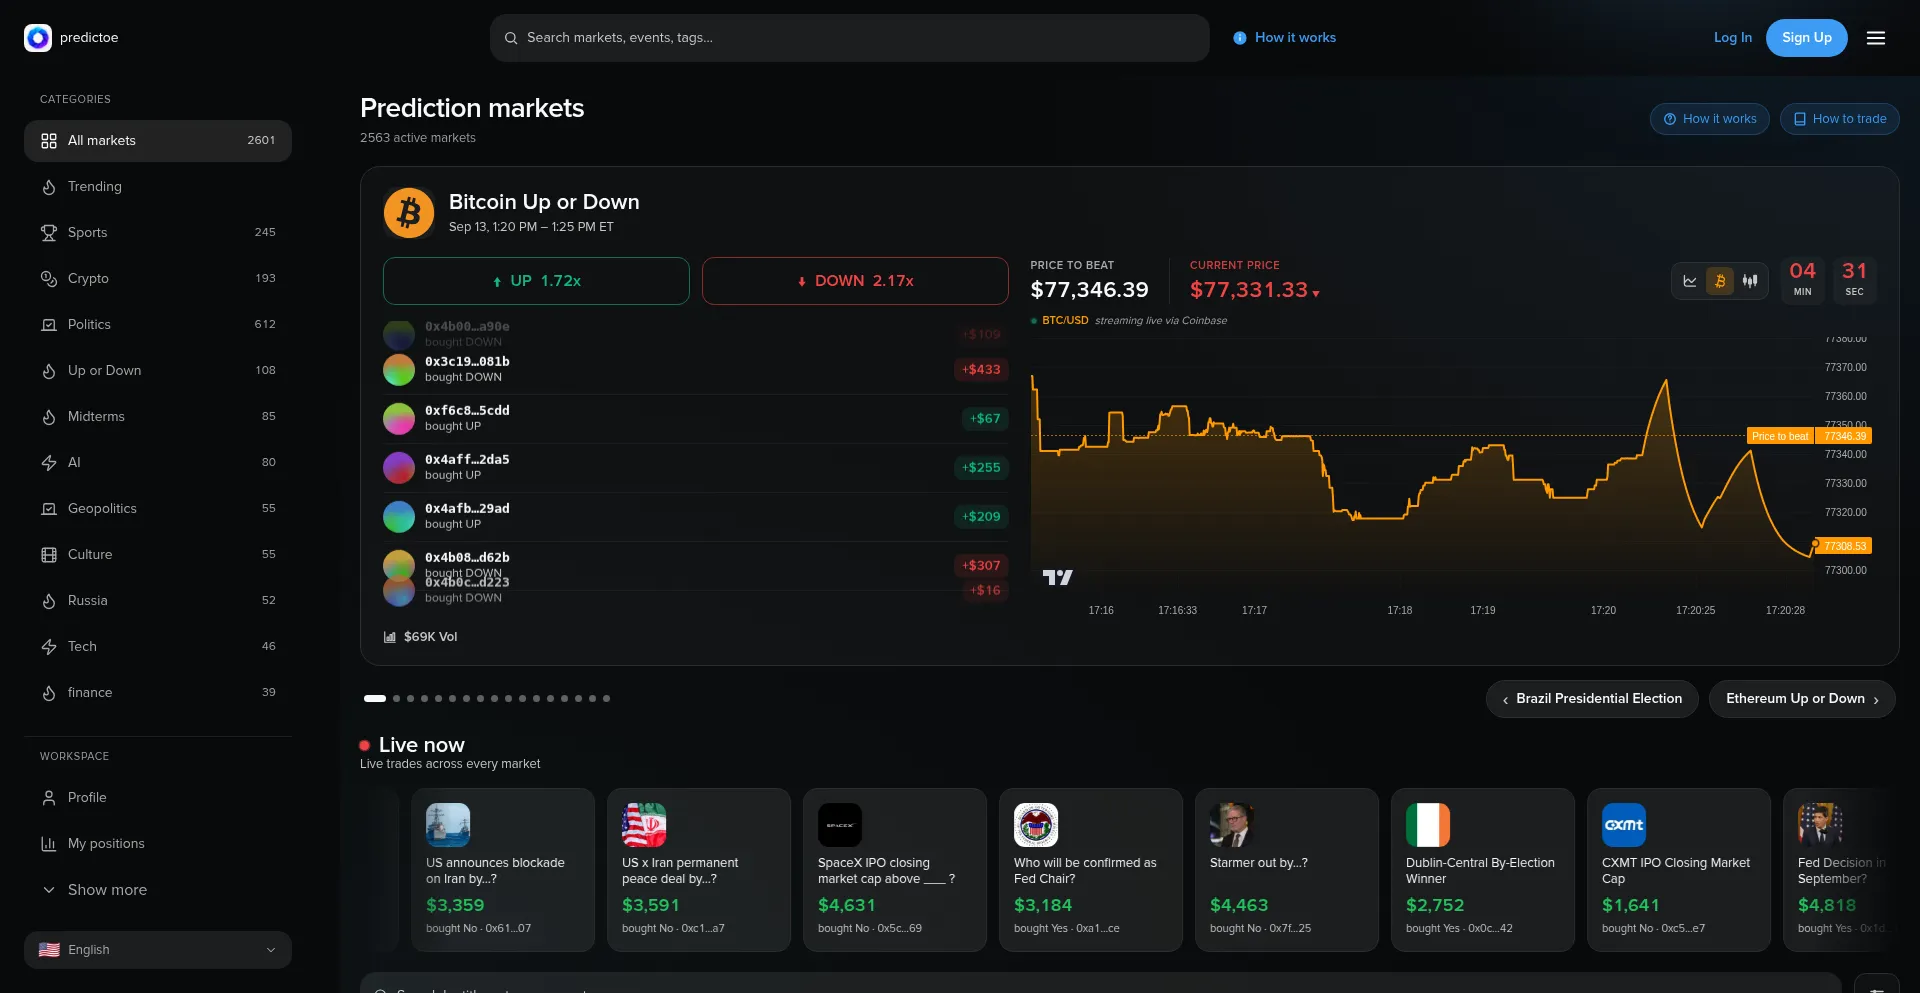Open the English language dropdown
This screenshot has height=993, width=1920.
[158, 950]
